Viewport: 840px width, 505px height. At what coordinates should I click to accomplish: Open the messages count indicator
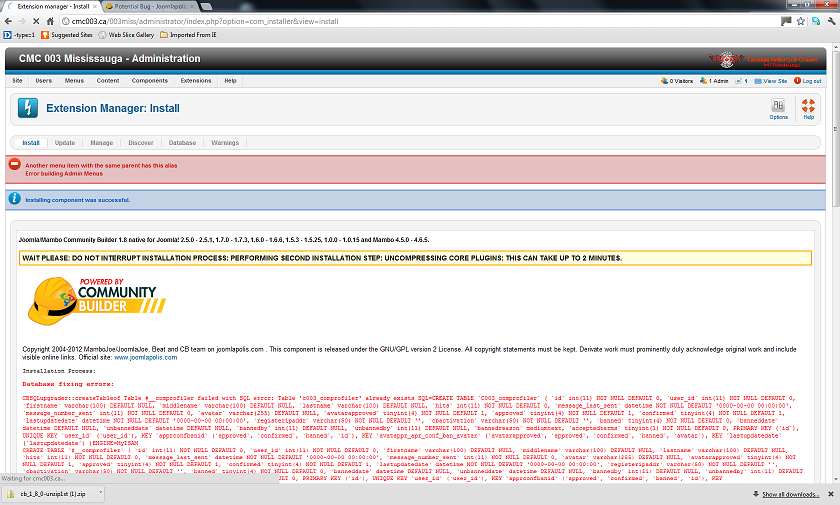(741, 81)
